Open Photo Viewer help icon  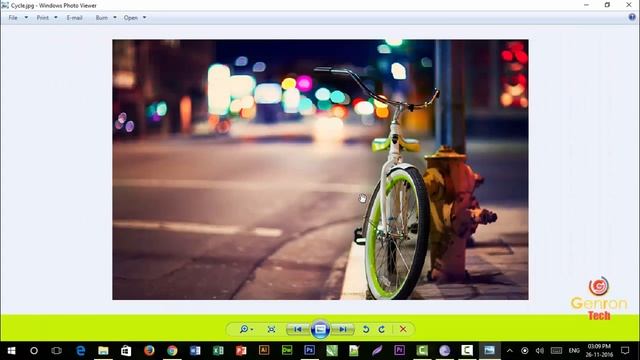(632, 17)
